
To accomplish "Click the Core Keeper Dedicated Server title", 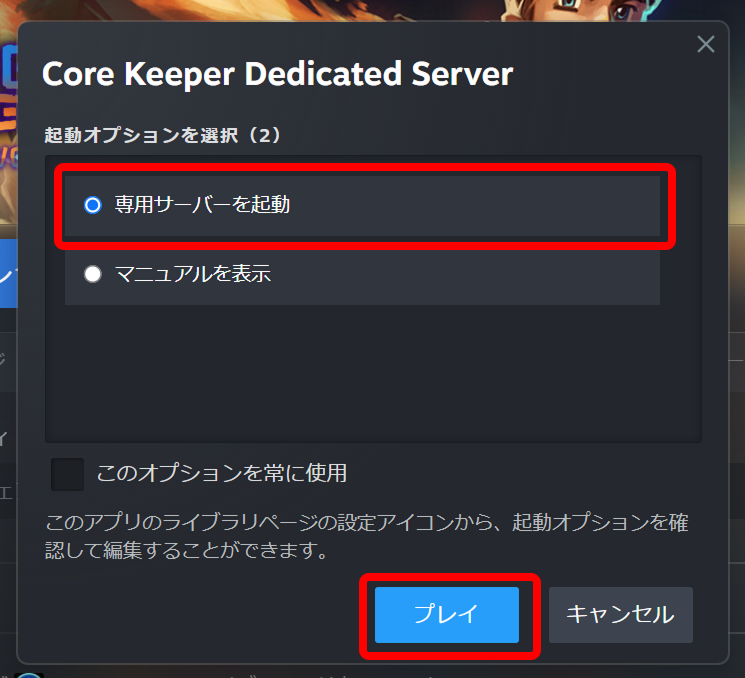I will [277, 74].
